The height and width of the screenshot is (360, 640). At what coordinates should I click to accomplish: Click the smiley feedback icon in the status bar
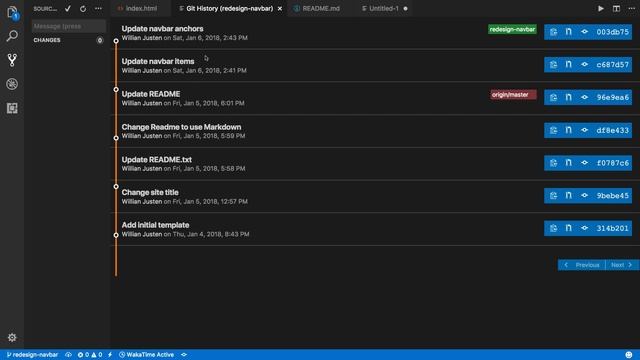[629, 355]
